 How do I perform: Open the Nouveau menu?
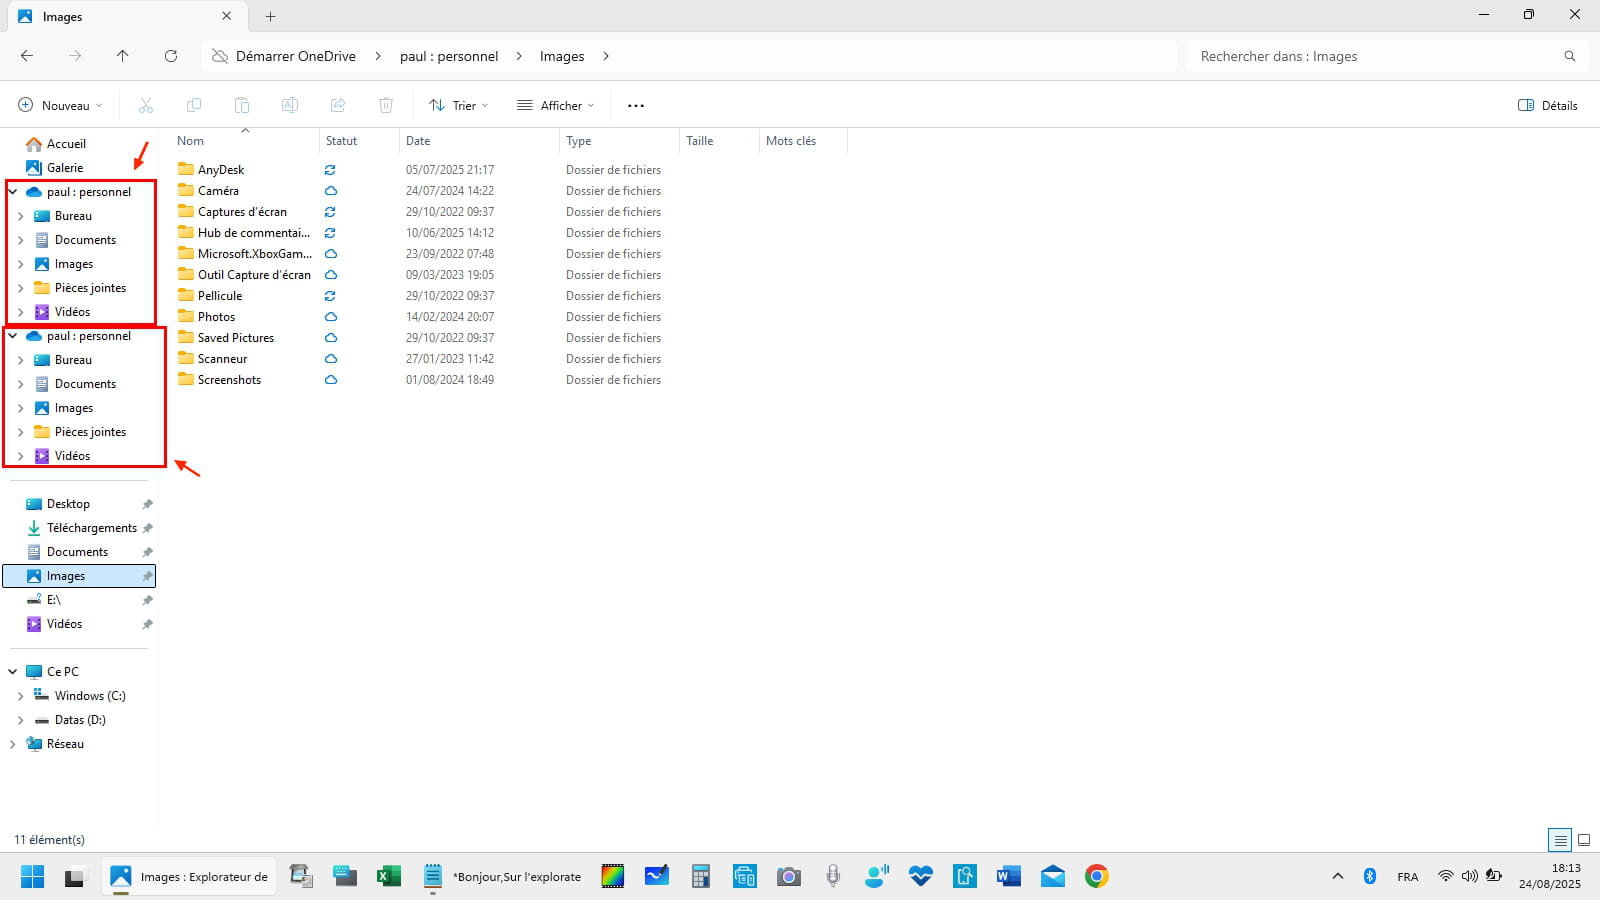coord(61,105)
